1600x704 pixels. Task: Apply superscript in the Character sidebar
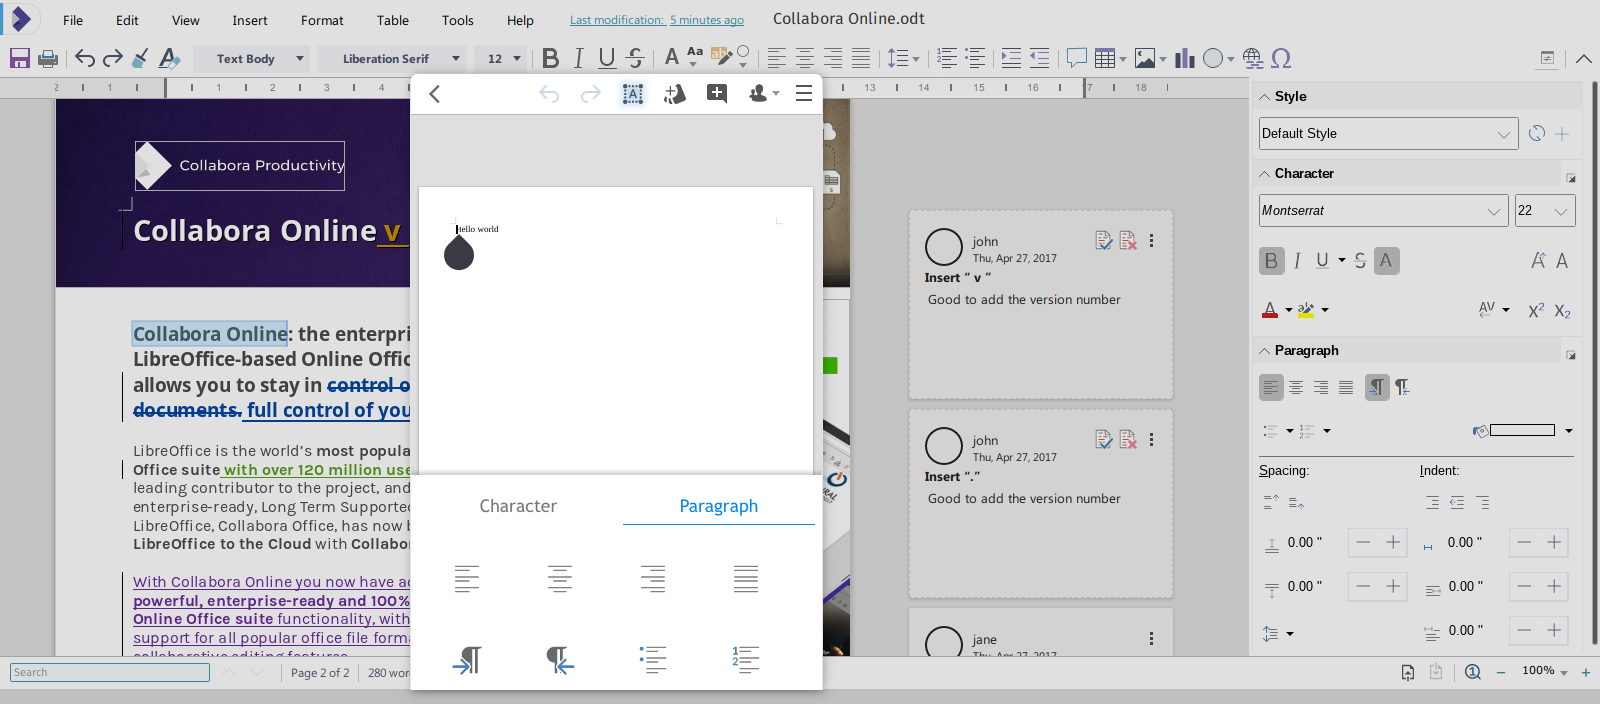(x=1536, y=310)
